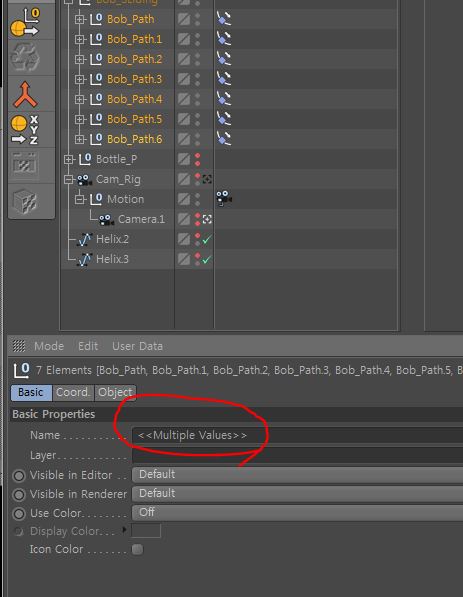Select the axis XYZ coordinate tool icon
463x597 pixels.
click(x=25, y=129)
